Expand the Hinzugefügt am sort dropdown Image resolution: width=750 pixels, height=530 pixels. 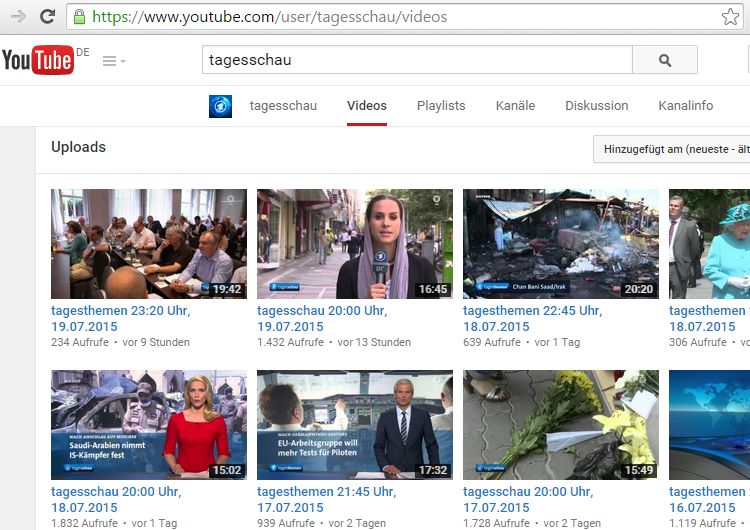(x=672, y=149)
